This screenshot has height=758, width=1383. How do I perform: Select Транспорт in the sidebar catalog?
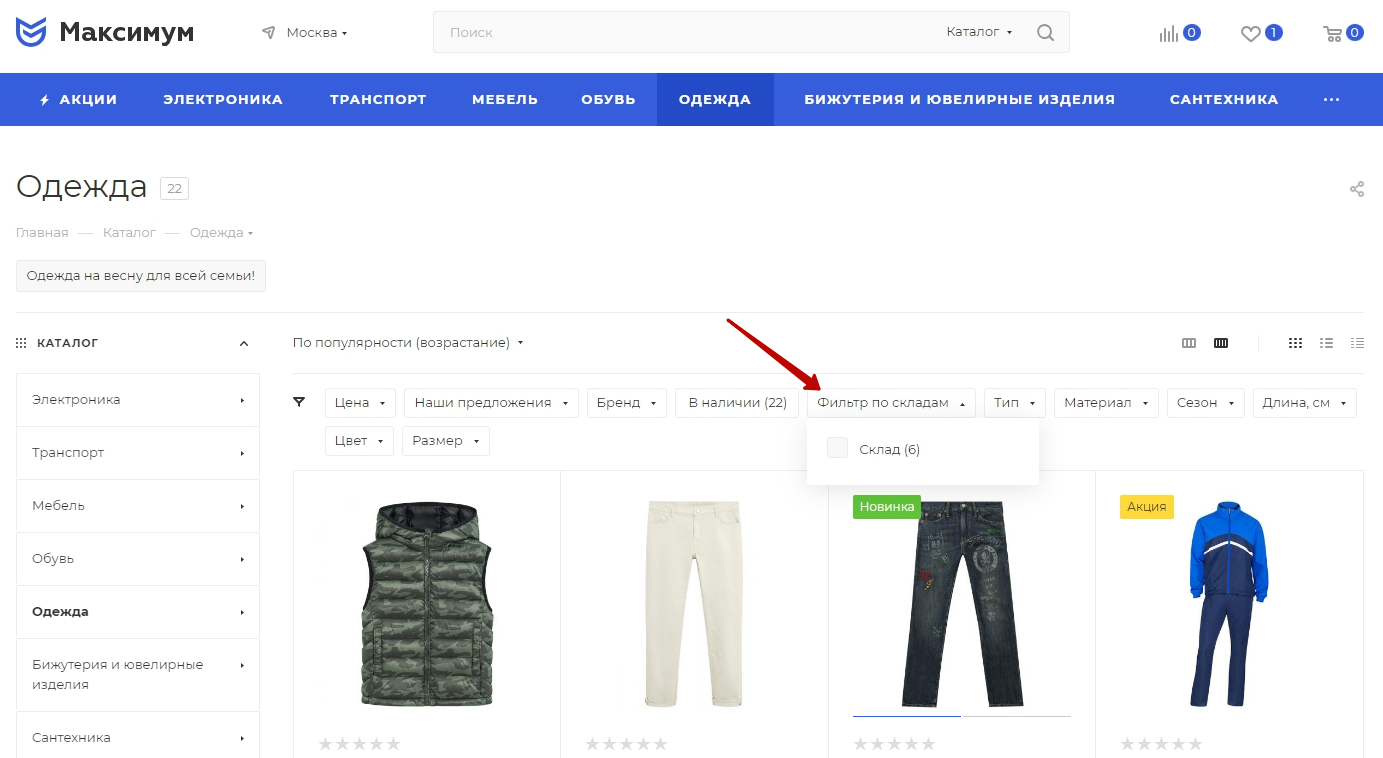tap(138, 453)
